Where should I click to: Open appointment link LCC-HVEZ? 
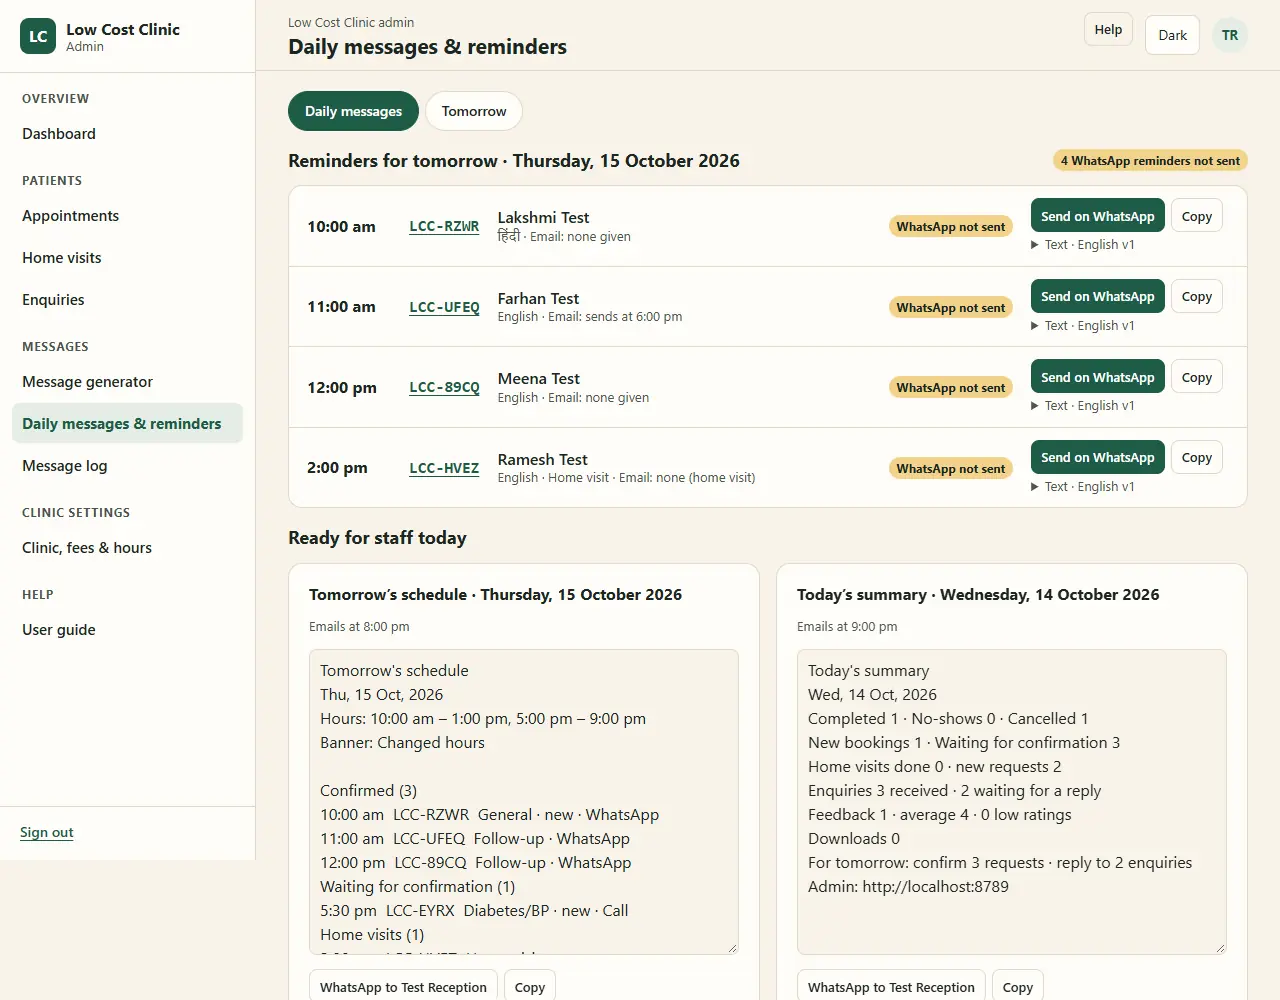444,468
